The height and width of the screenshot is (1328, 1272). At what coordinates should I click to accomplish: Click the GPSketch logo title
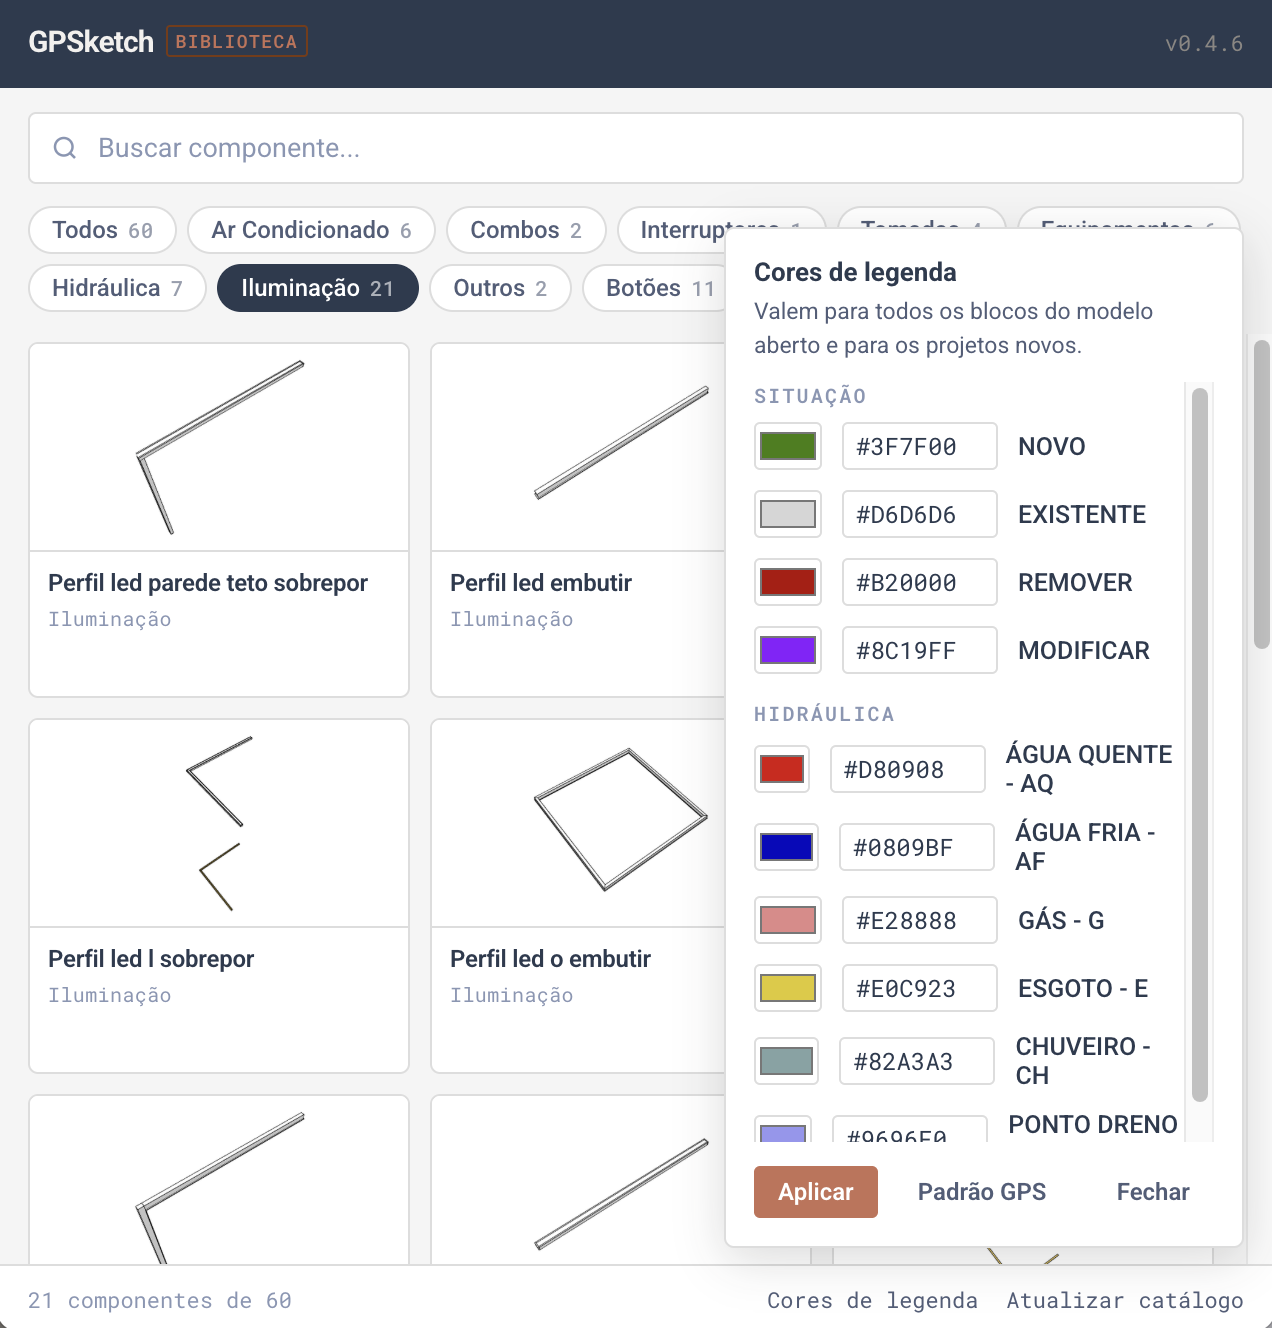pyautogui.click(x=91, y=42)
